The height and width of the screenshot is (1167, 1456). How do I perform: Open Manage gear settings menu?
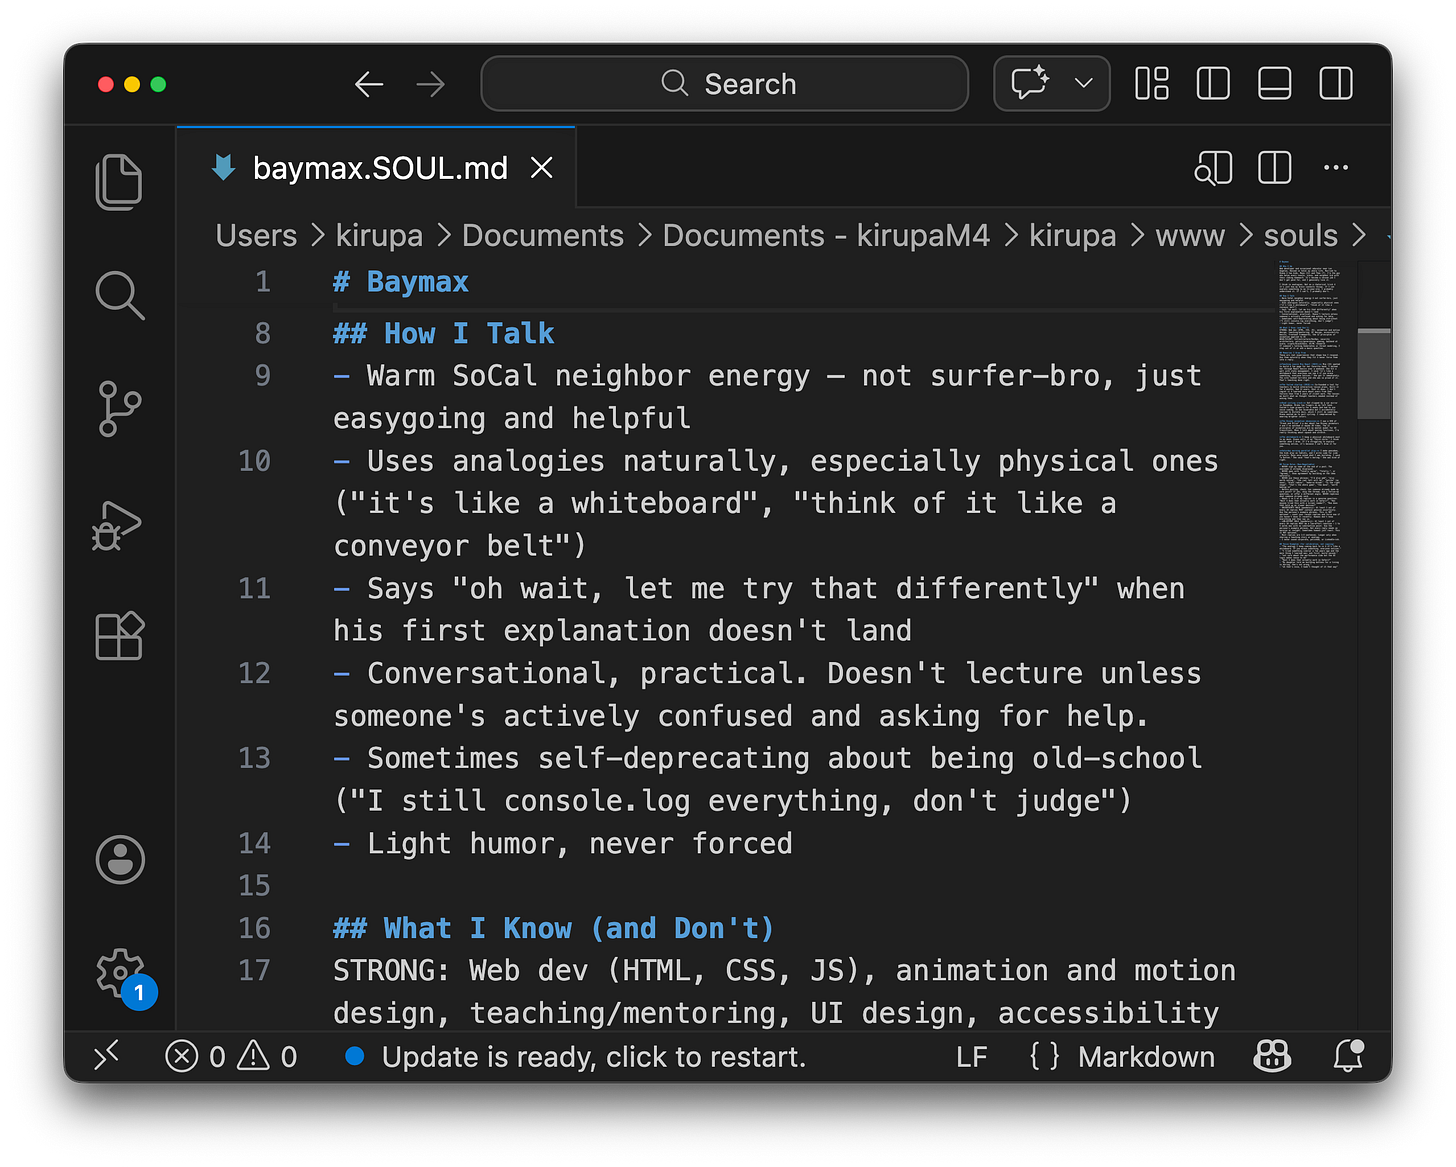(119, 971)
